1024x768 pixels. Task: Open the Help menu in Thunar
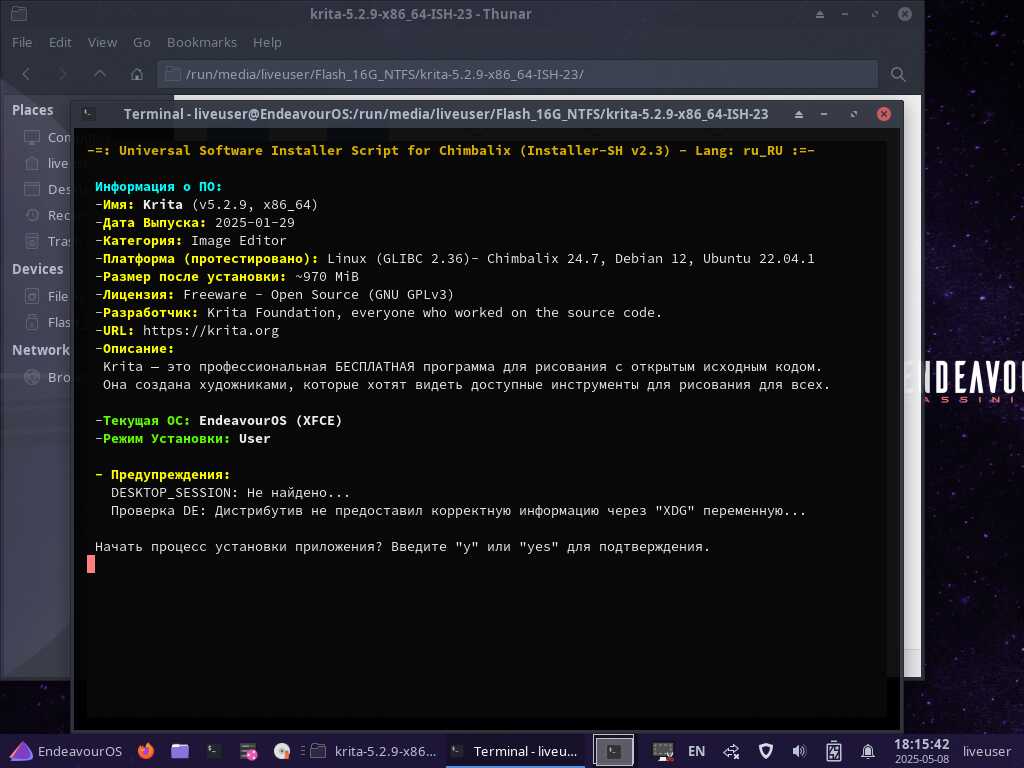pyautogui.click(x=267, y=42)
